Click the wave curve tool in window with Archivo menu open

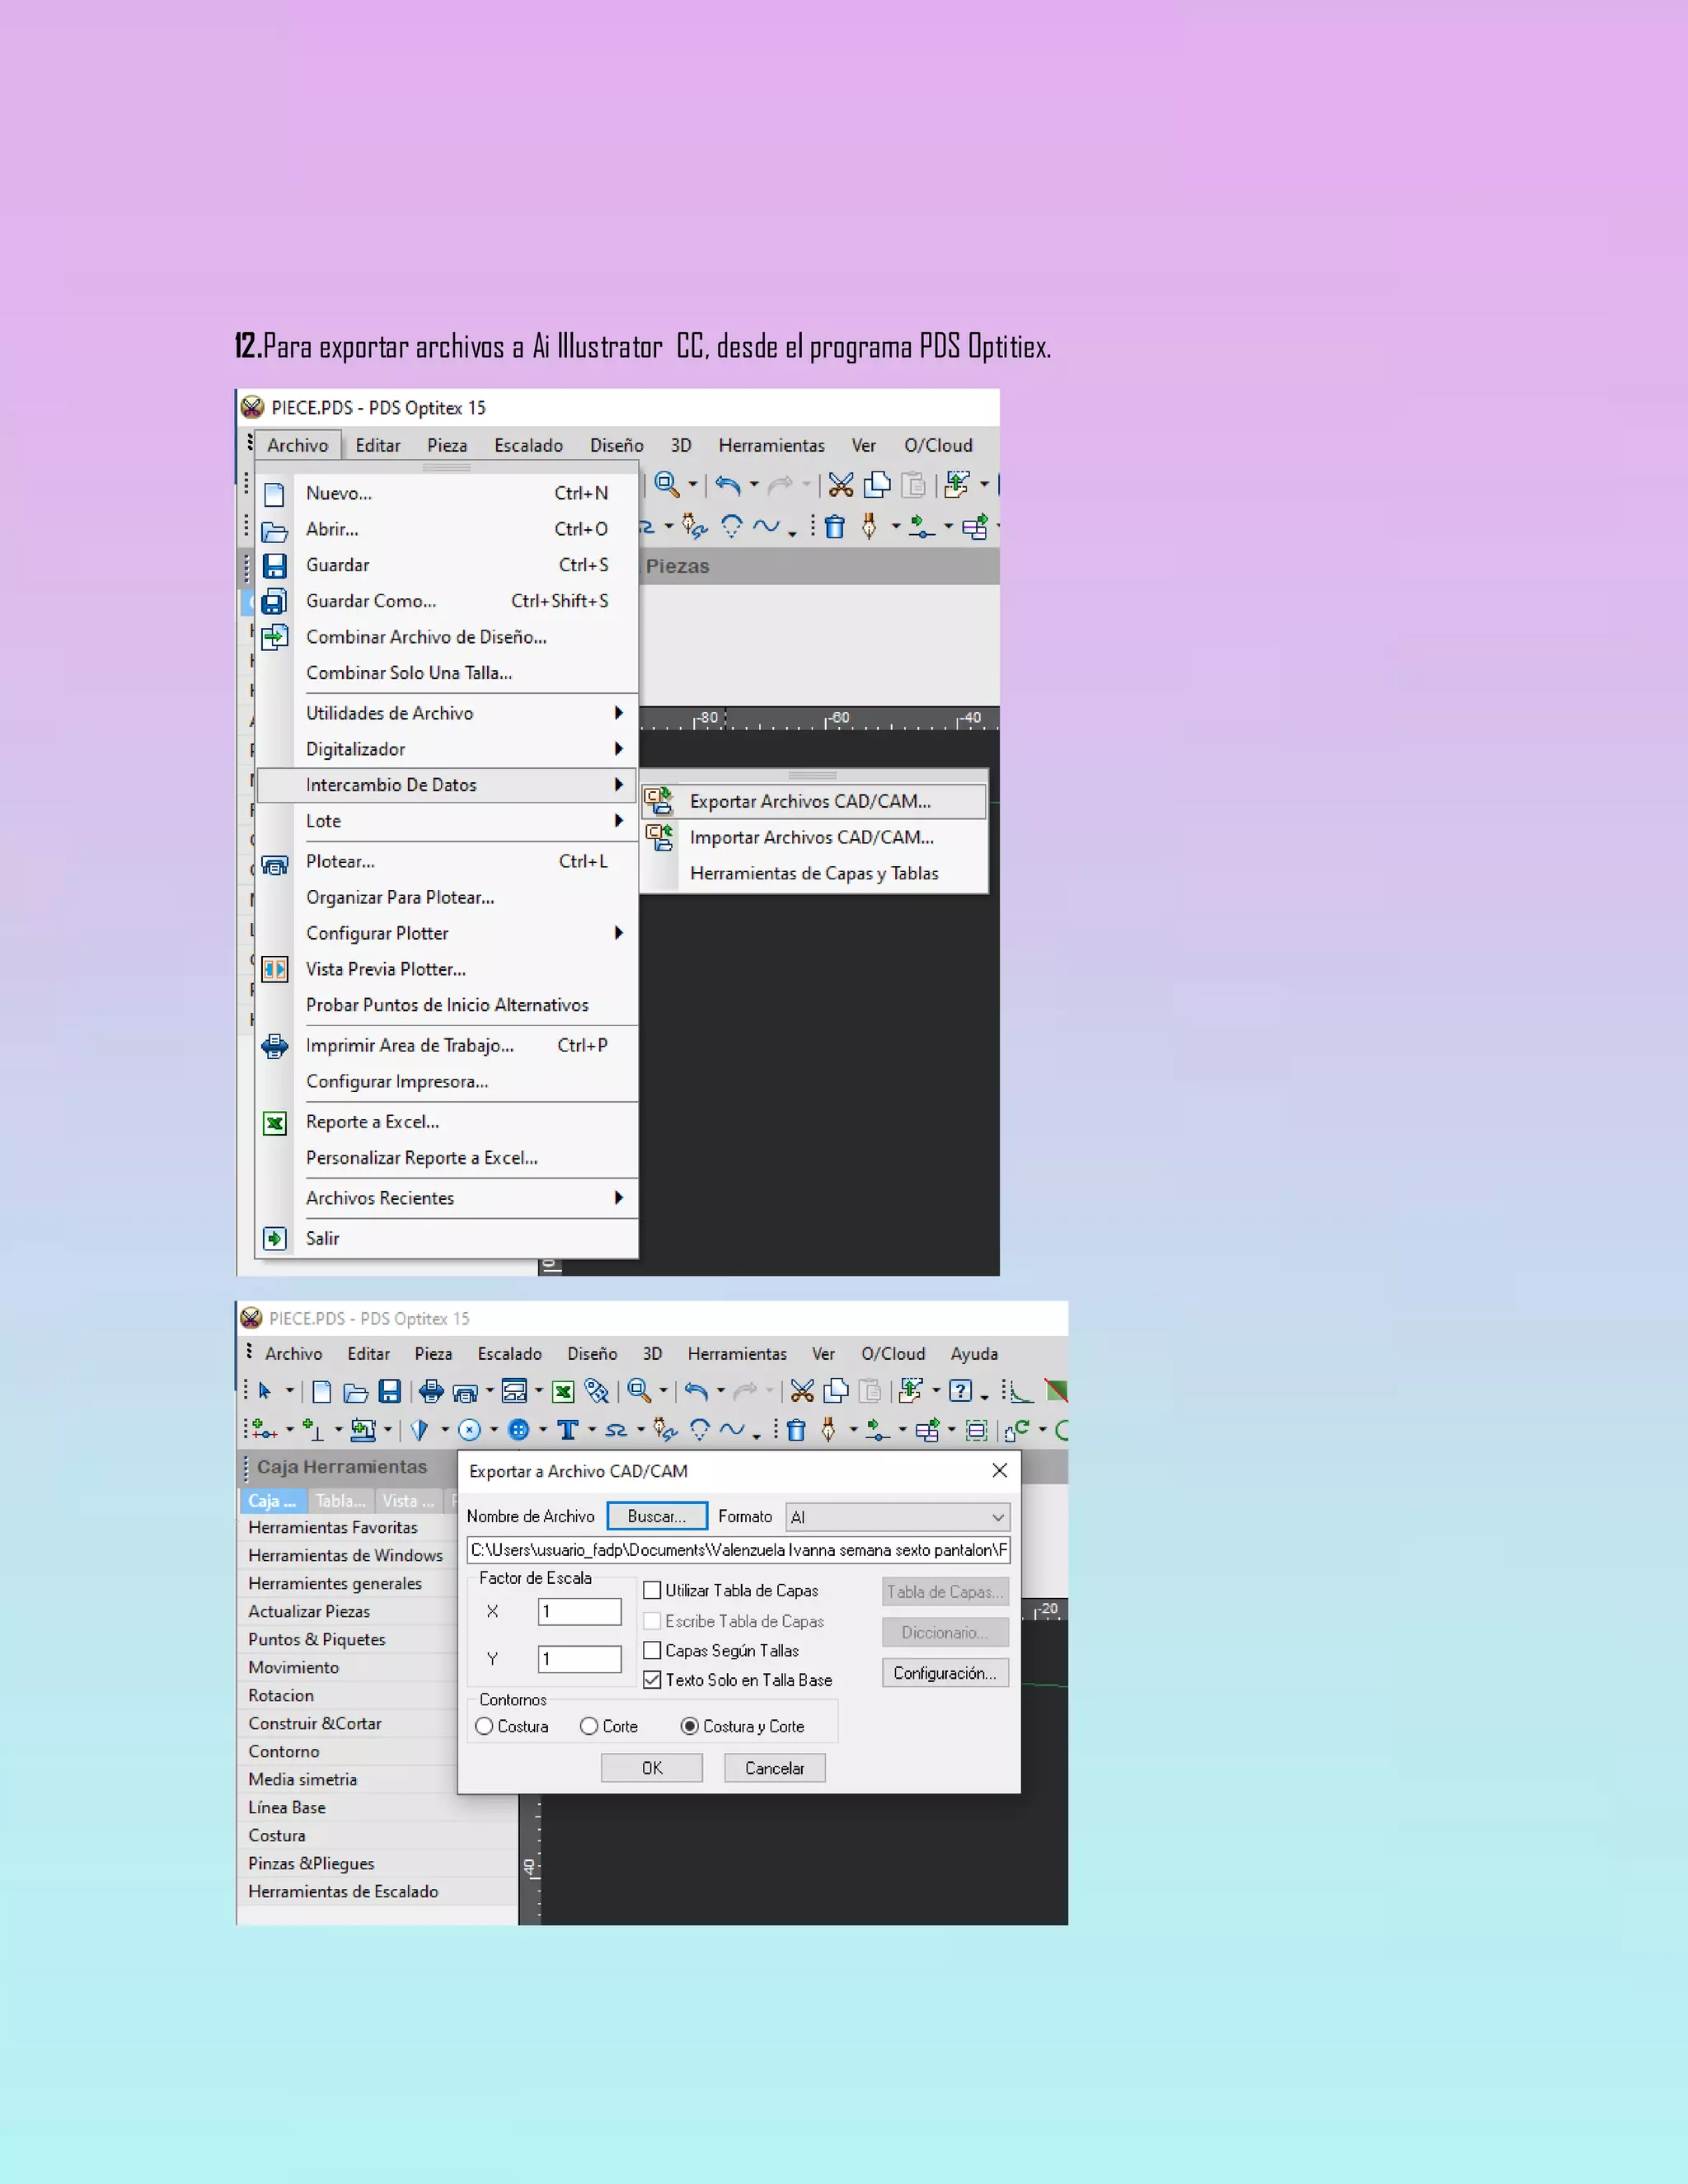[x=766, y=526]
